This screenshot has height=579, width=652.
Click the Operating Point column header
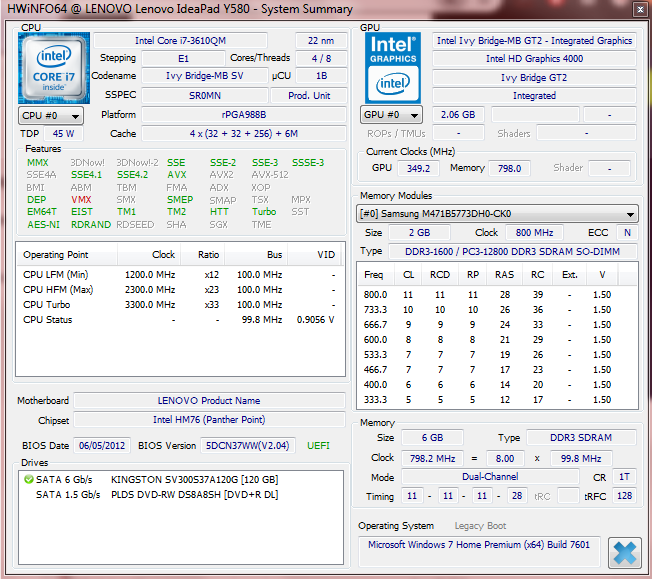(x=67, y=255)
